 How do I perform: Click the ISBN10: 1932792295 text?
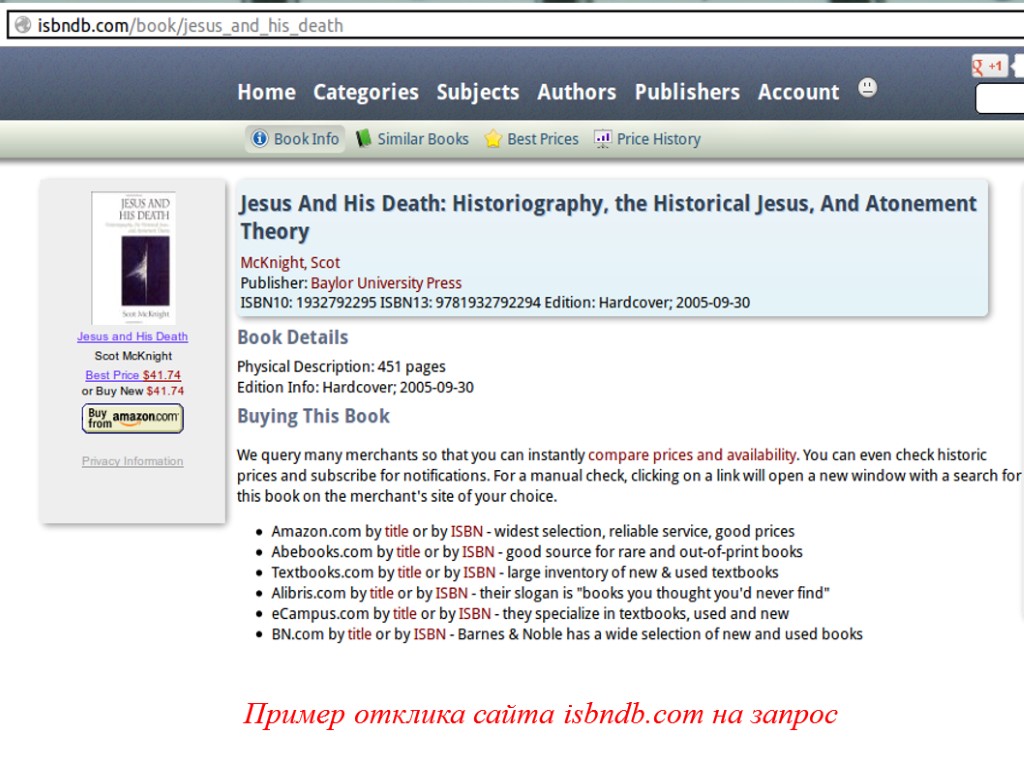[308, 303]
